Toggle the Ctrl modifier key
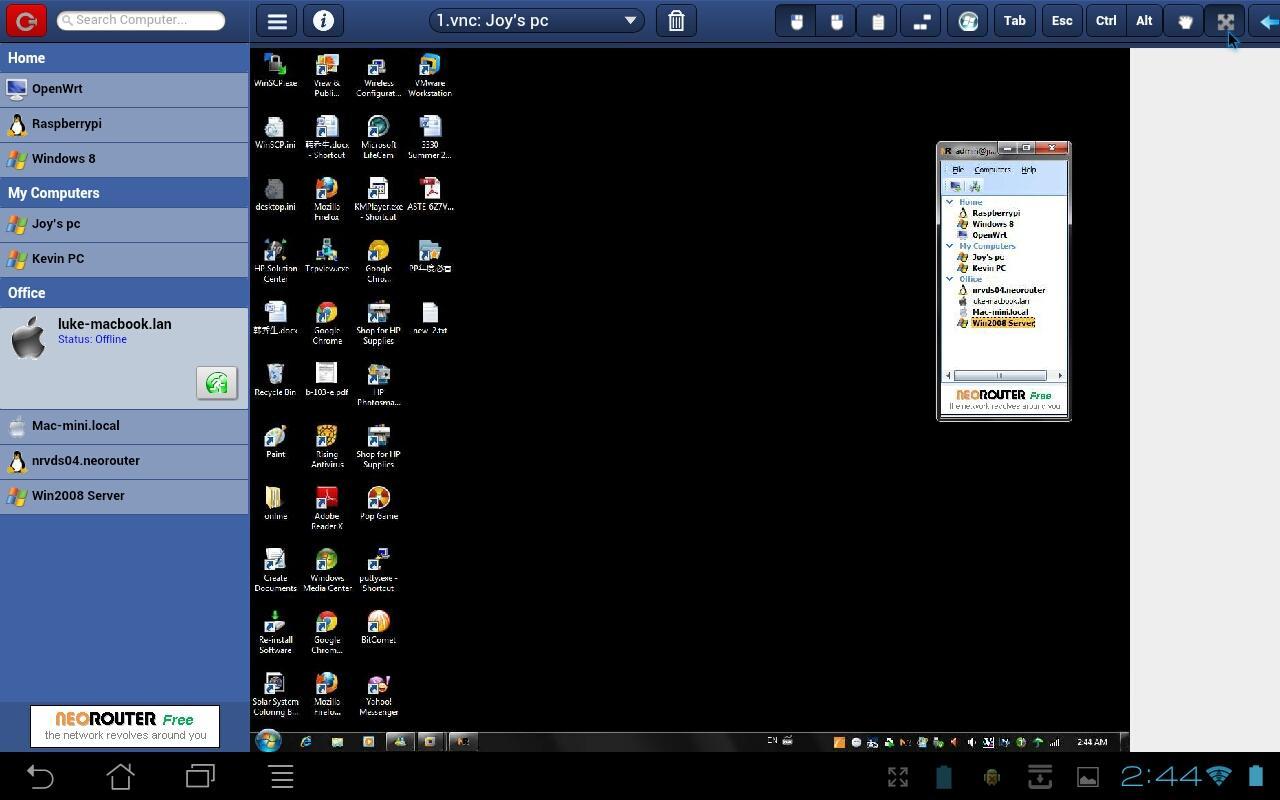The image size is (1280, 800). 1105,20
